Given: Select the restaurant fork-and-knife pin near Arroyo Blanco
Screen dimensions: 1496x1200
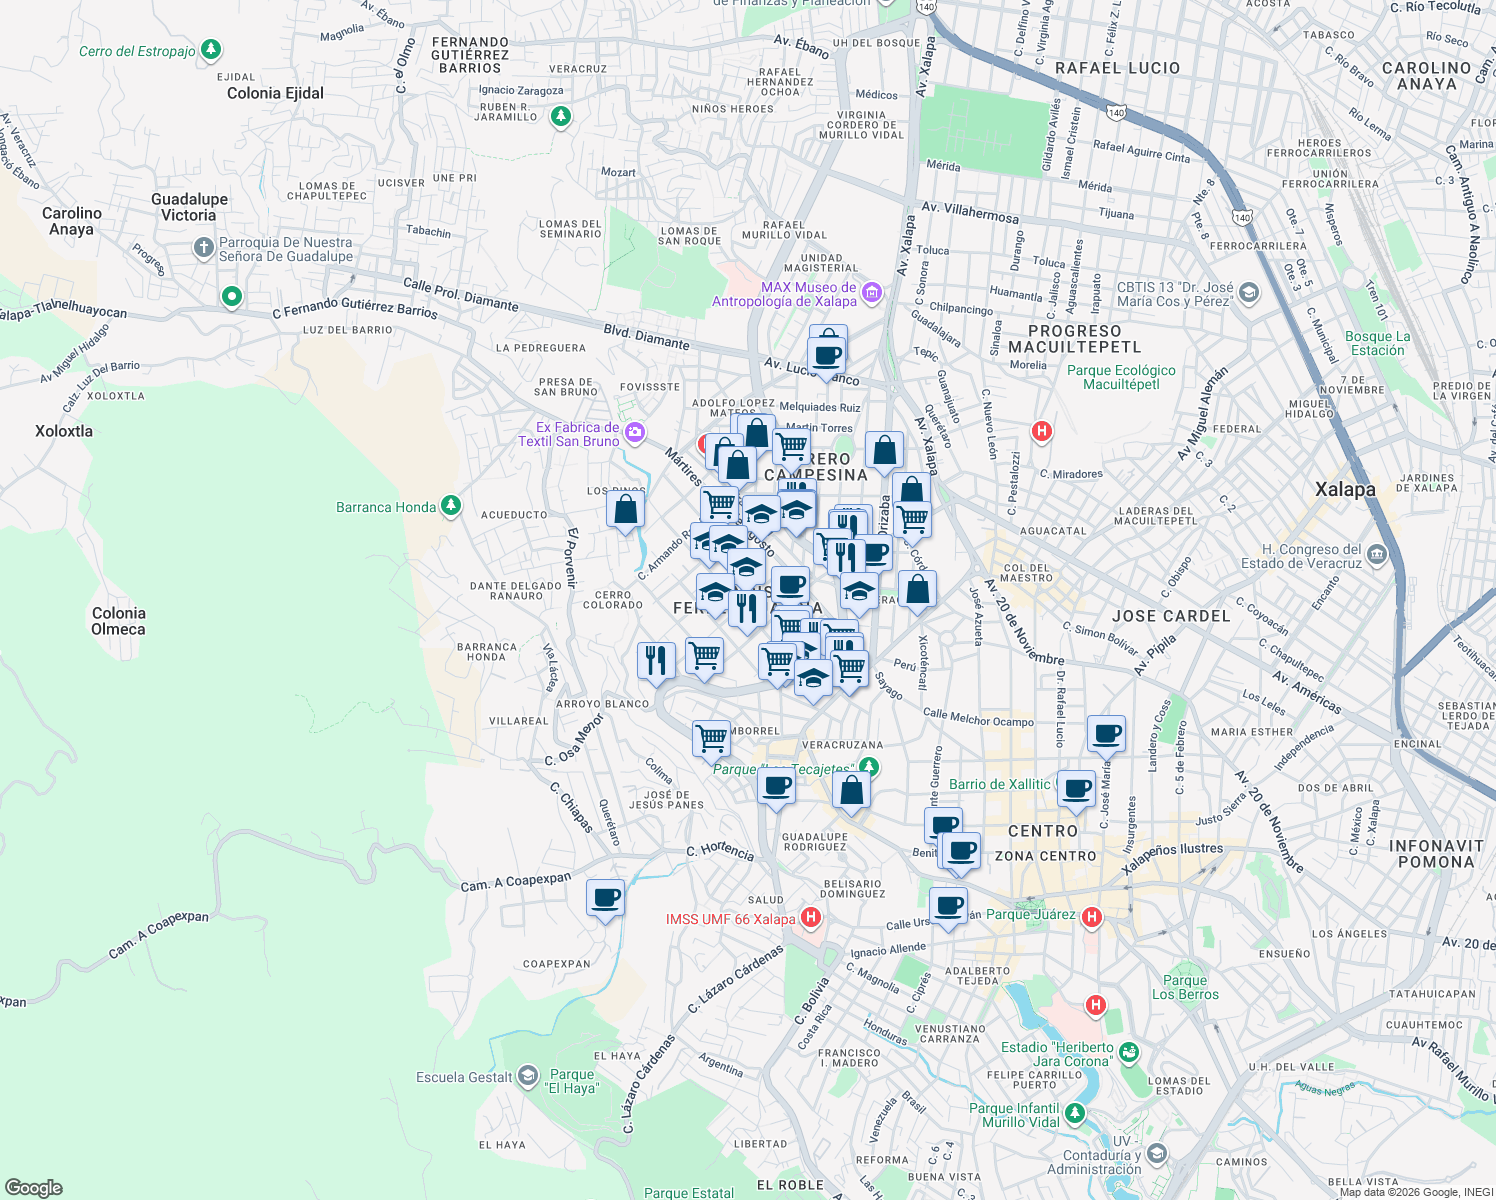Looking at the screenshot, I should tap(657, 661).
